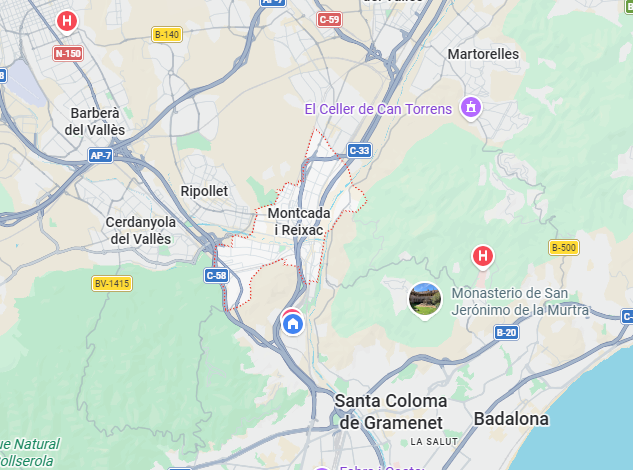Select the hospital marker near B-500
The height and width of the screenshot is (470, 633).
(x=482, y=256)
